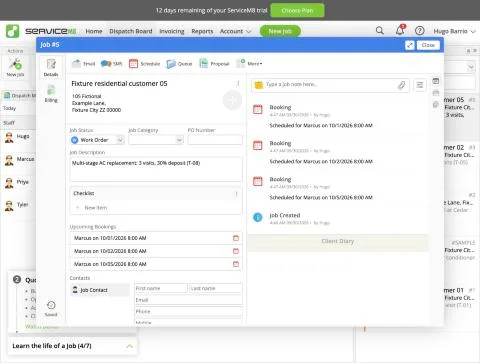480x363 pixels.
Task: Click the Job Created info icon
Action: click(258, 217)
